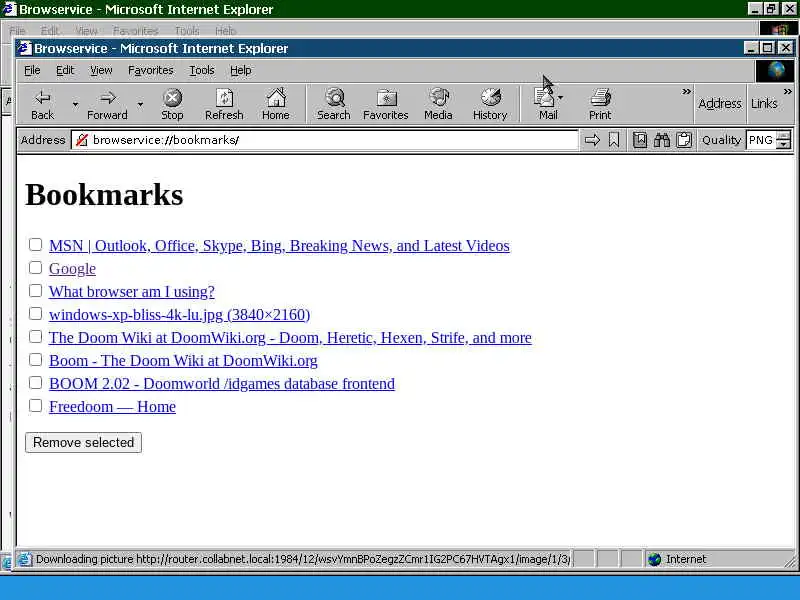Open the Edit menu
Image resolution: width=800 pixels, height=600 pixels.
[x=65, y=70]
